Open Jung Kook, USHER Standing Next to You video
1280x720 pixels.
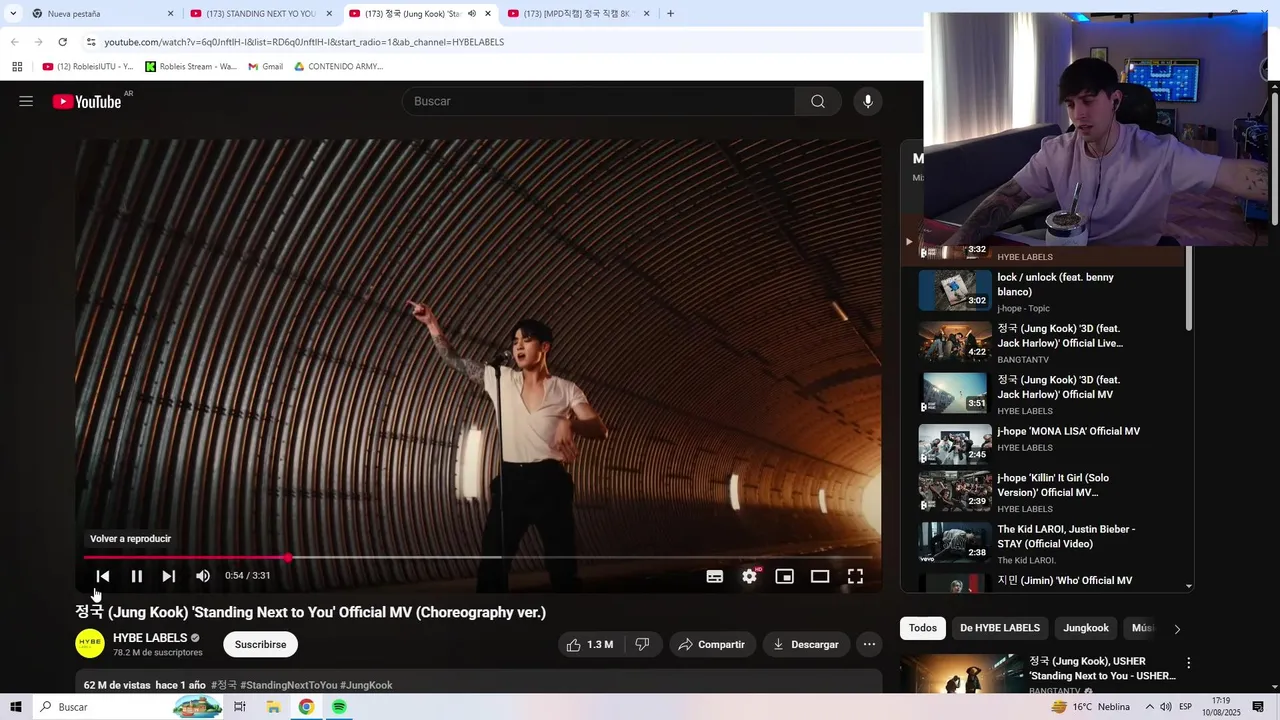click(x=1102, y=668)
